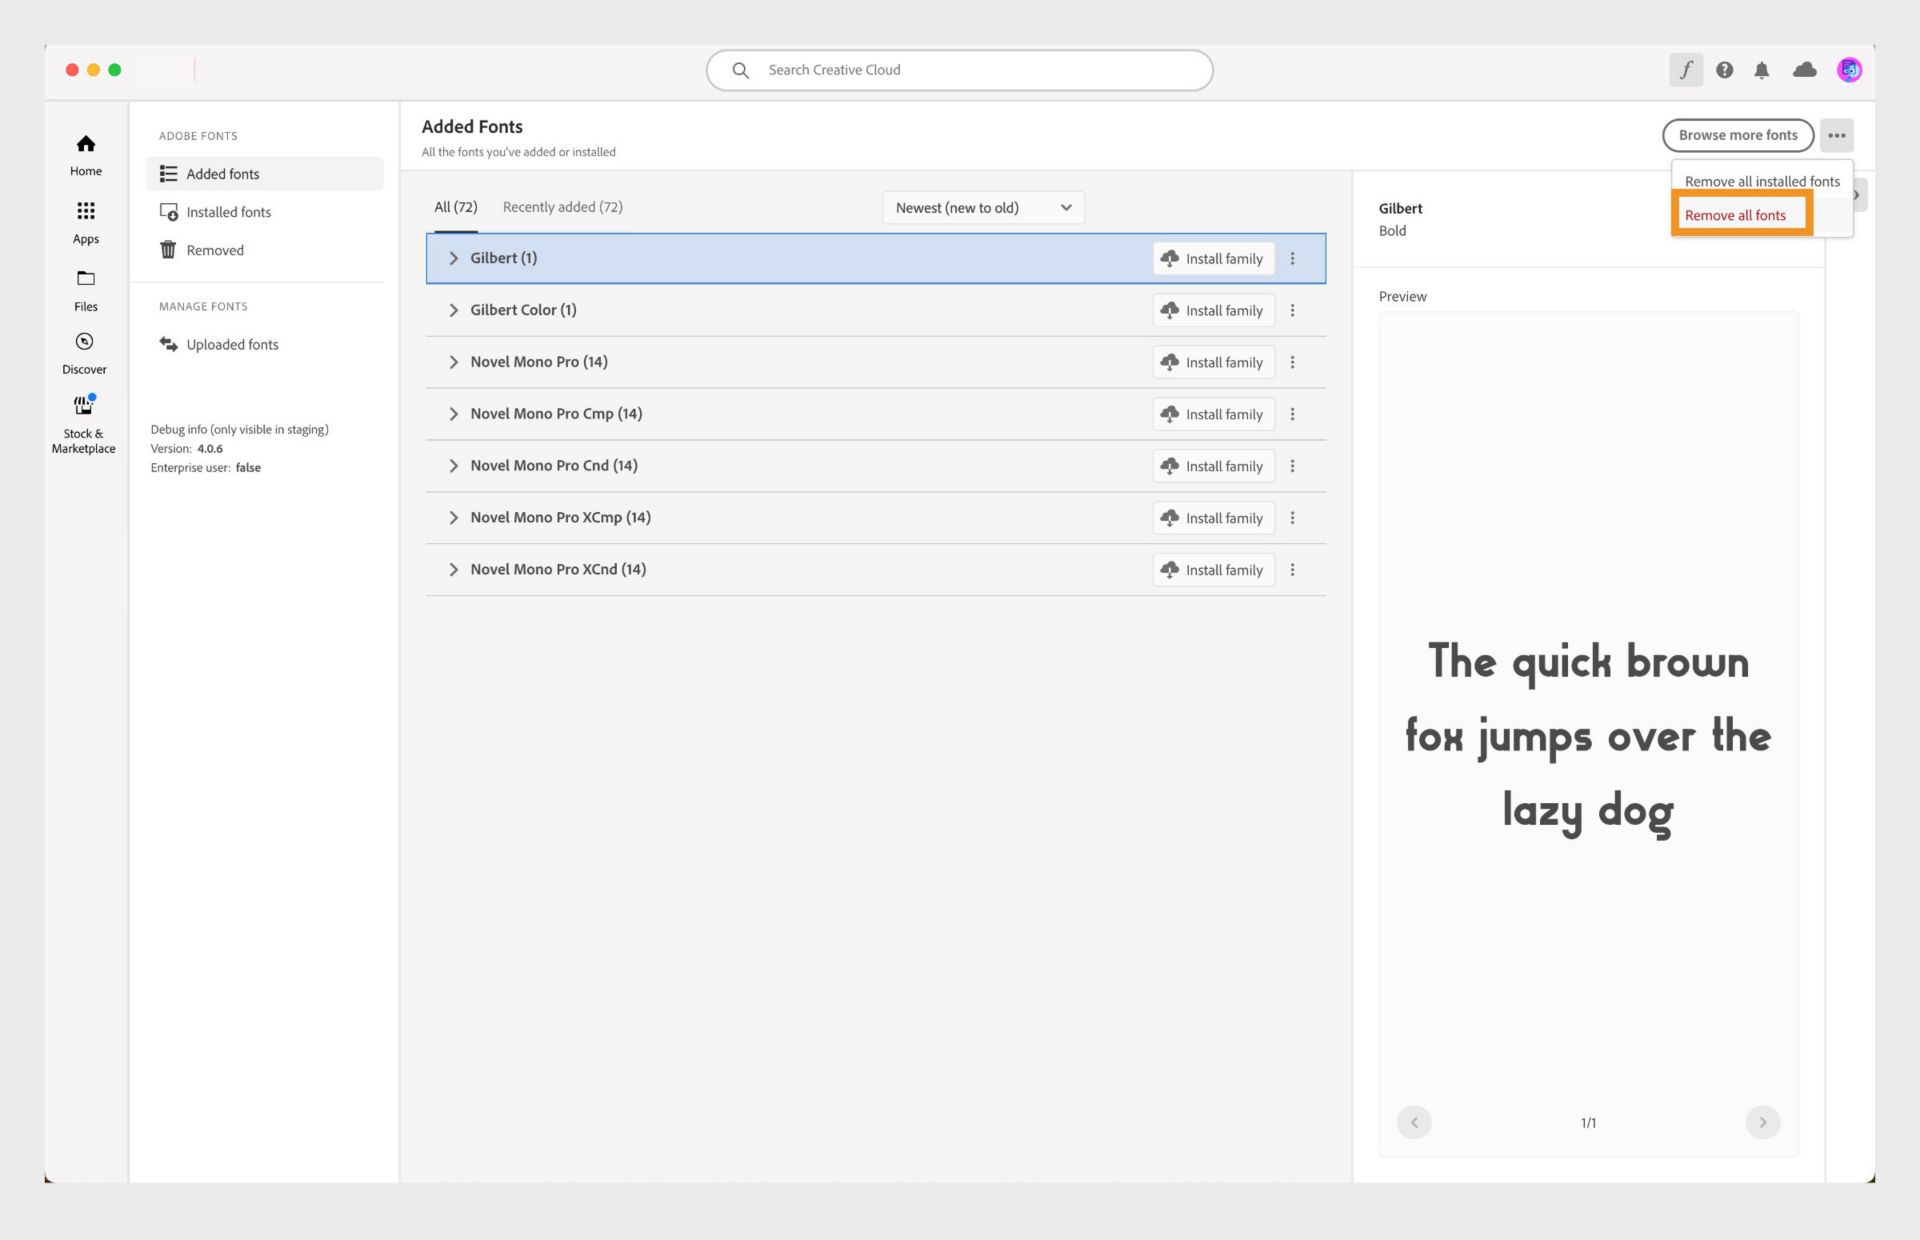
Task: Click the three-dot more options button
Action: (x=1837, y=135)
